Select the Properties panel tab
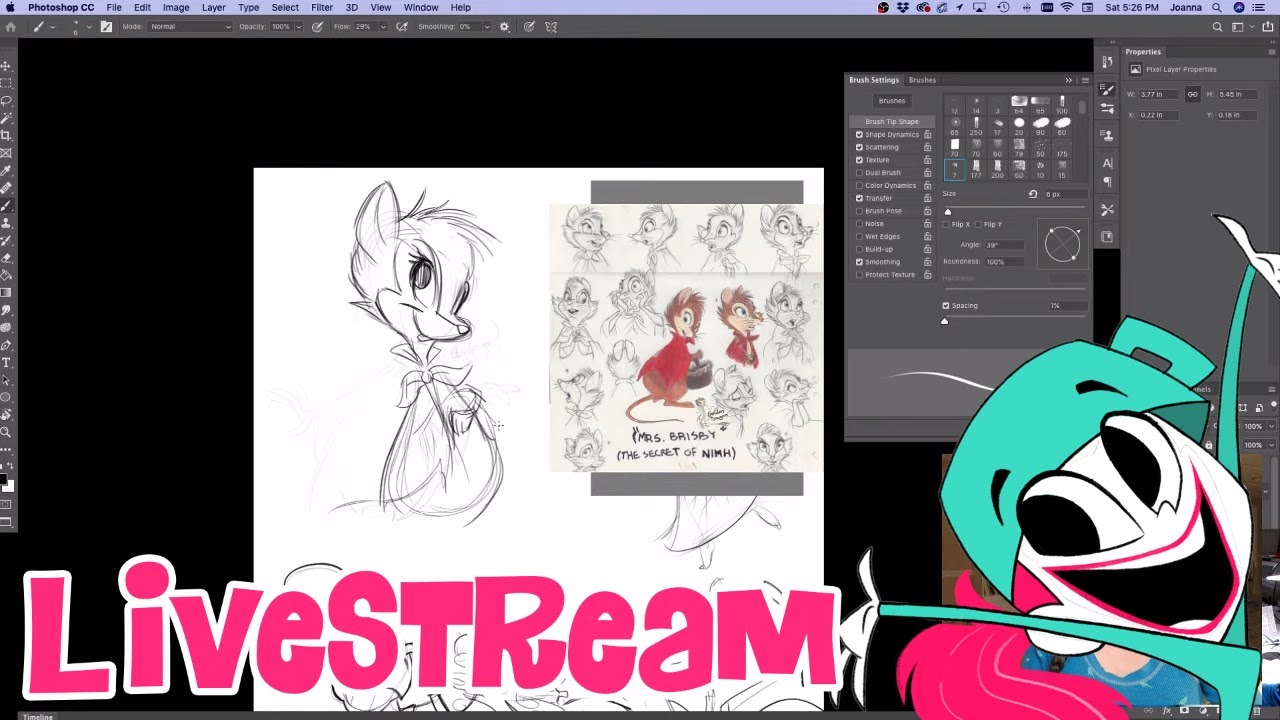 pyautogui.click(x=1143, y=52)
